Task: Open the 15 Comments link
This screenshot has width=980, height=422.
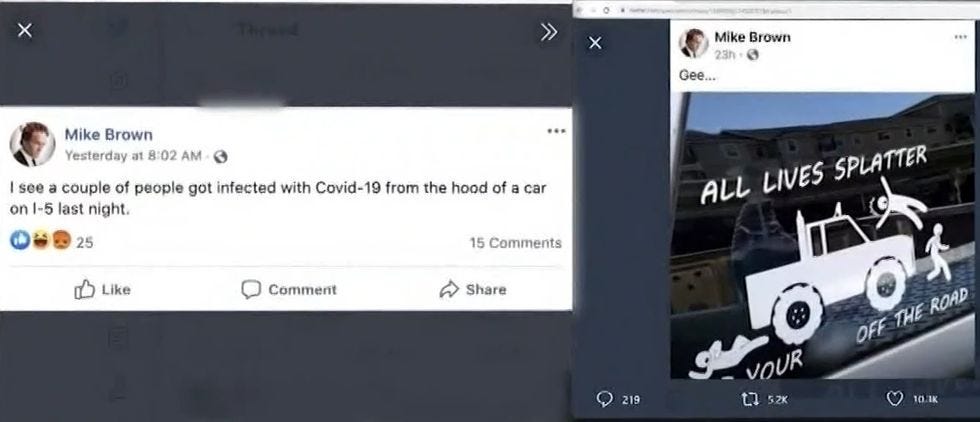Action: pyautogui.click(x=515, y=243)
